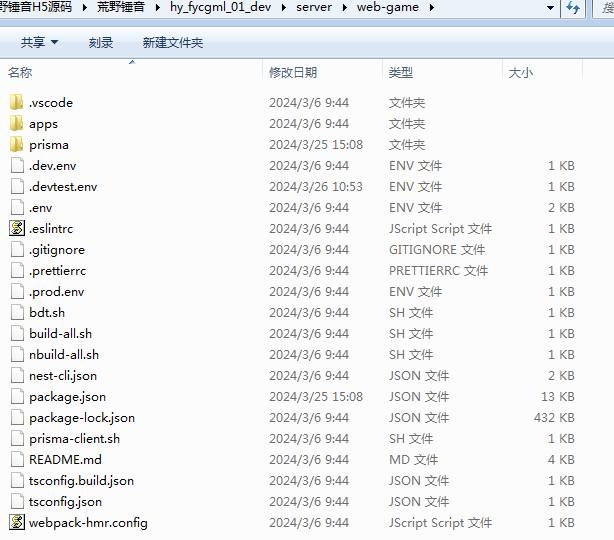Select the tsconfig.build.json file
Image resolution: width=614 pixels, height=540 pixels.
(x=81, y=481)
